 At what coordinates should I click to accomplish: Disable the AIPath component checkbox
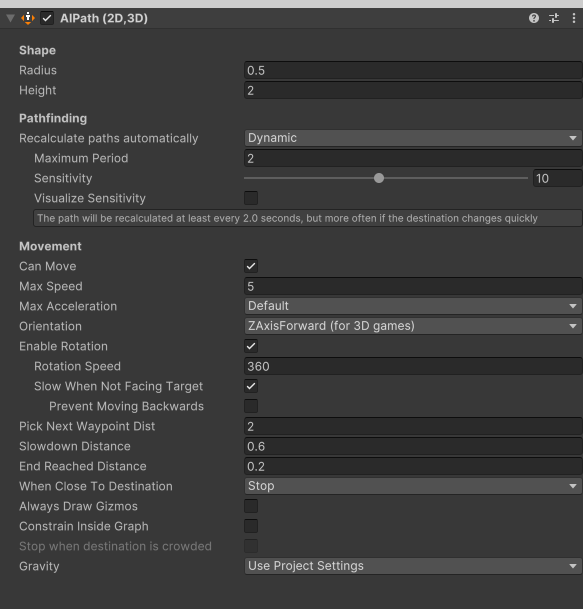click(x=47, y=18)
